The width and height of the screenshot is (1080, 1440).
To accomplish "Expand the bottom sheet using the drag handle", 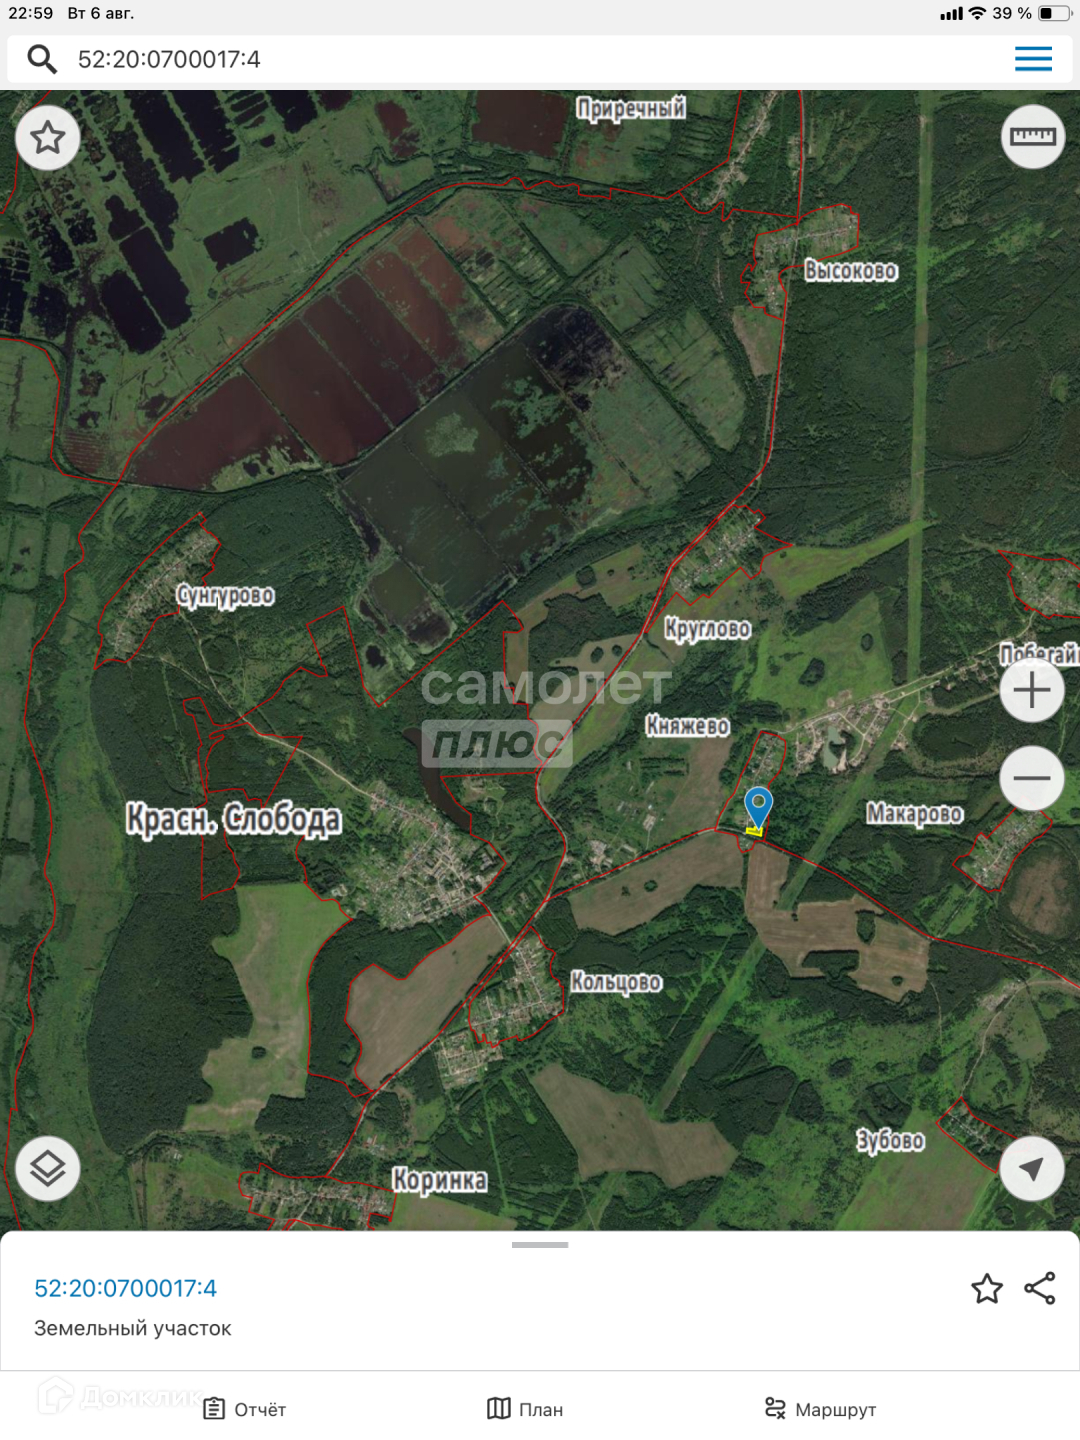I will click(540, 1245).
